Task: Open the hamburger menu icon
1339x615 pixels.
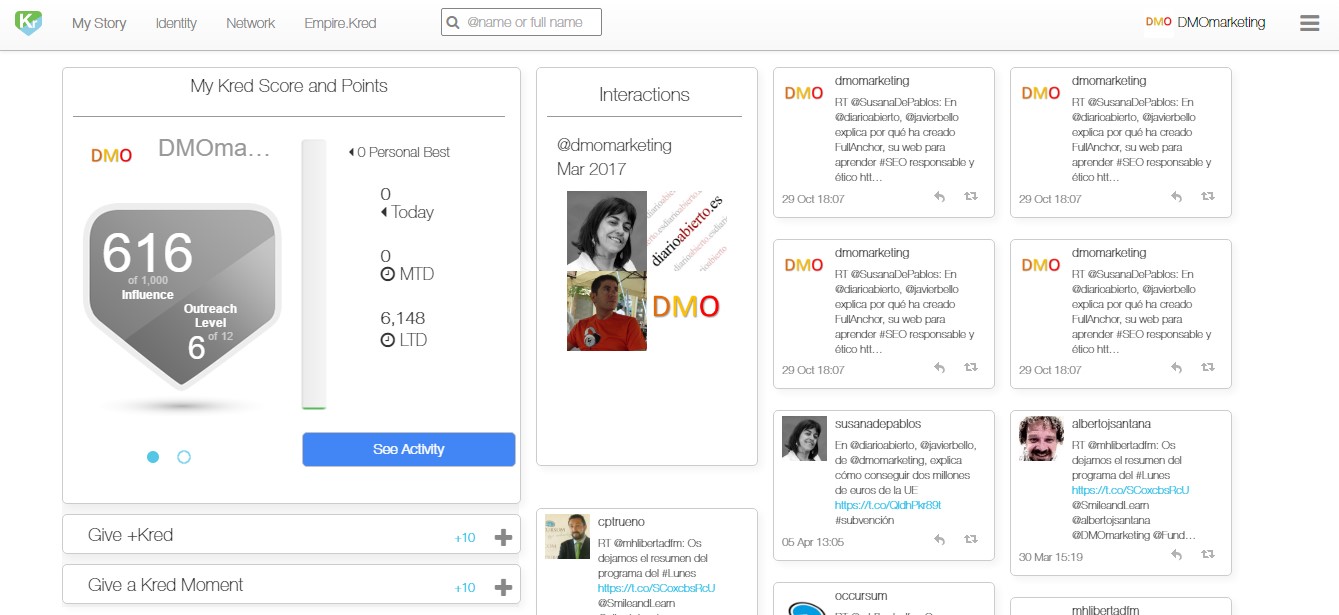Action: 1310,23
